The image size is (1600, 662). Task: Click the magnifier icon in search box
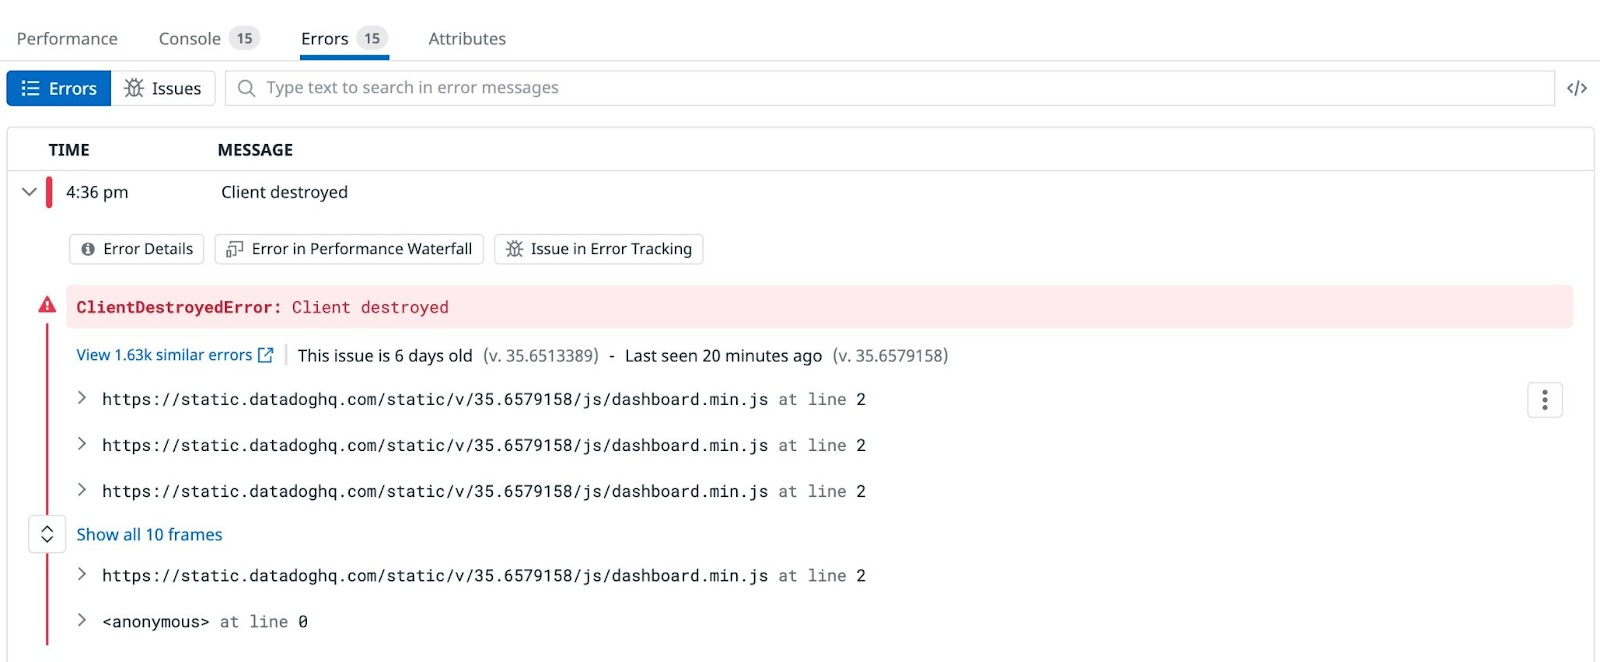coord(246,88)
